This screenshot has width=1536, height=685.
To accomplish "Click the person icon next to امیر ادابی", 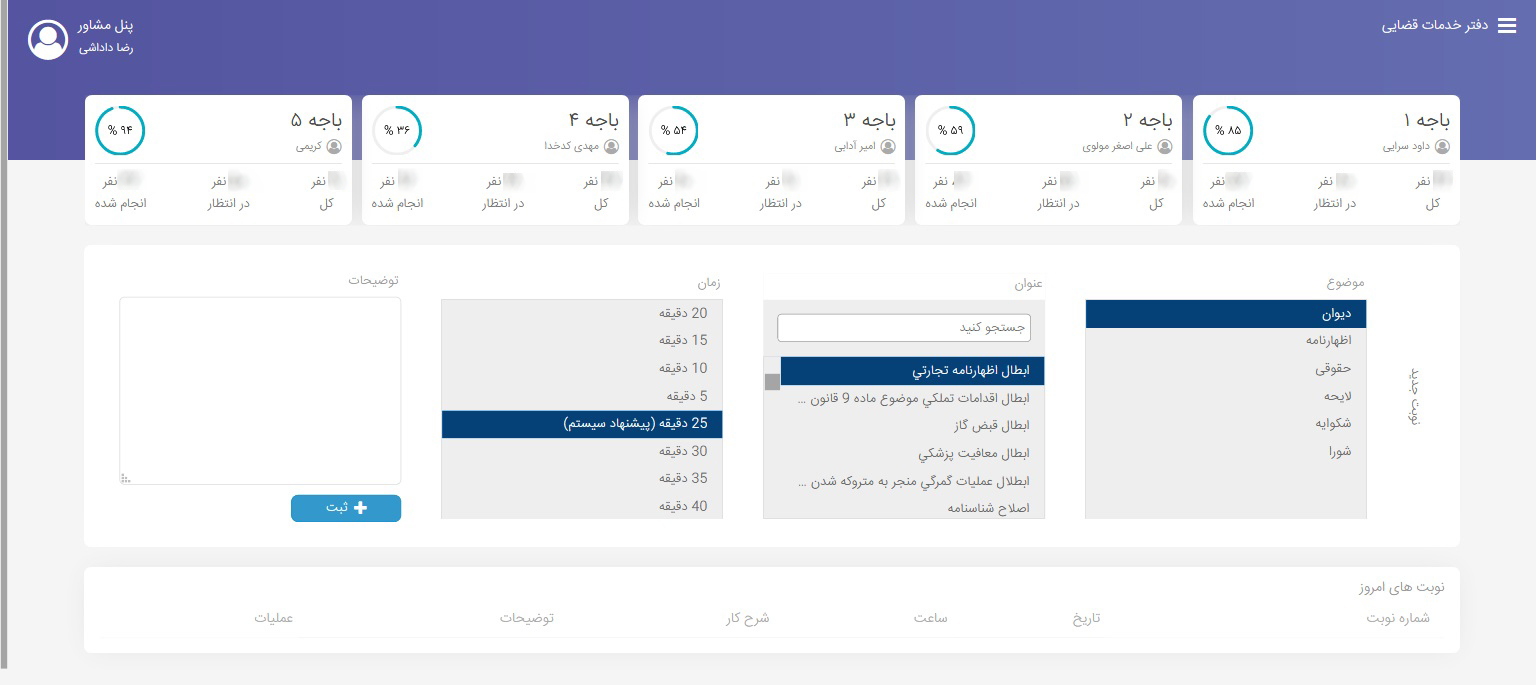I will (888, 146).
